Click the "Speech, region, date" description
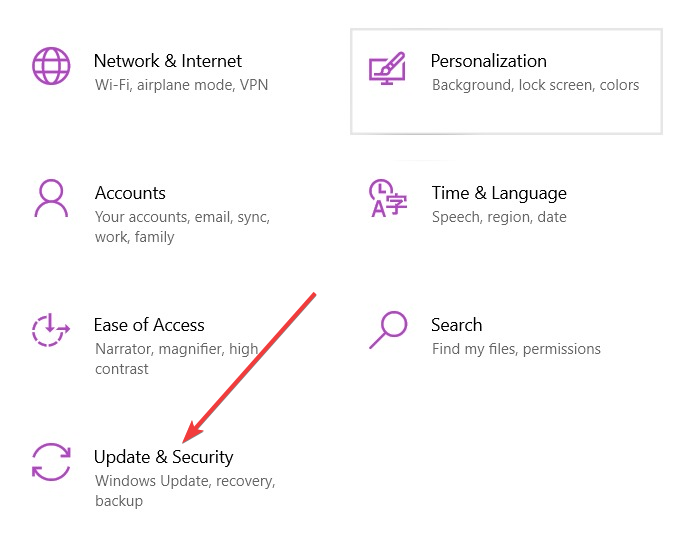691x556 pixels. tap(499, 217)
